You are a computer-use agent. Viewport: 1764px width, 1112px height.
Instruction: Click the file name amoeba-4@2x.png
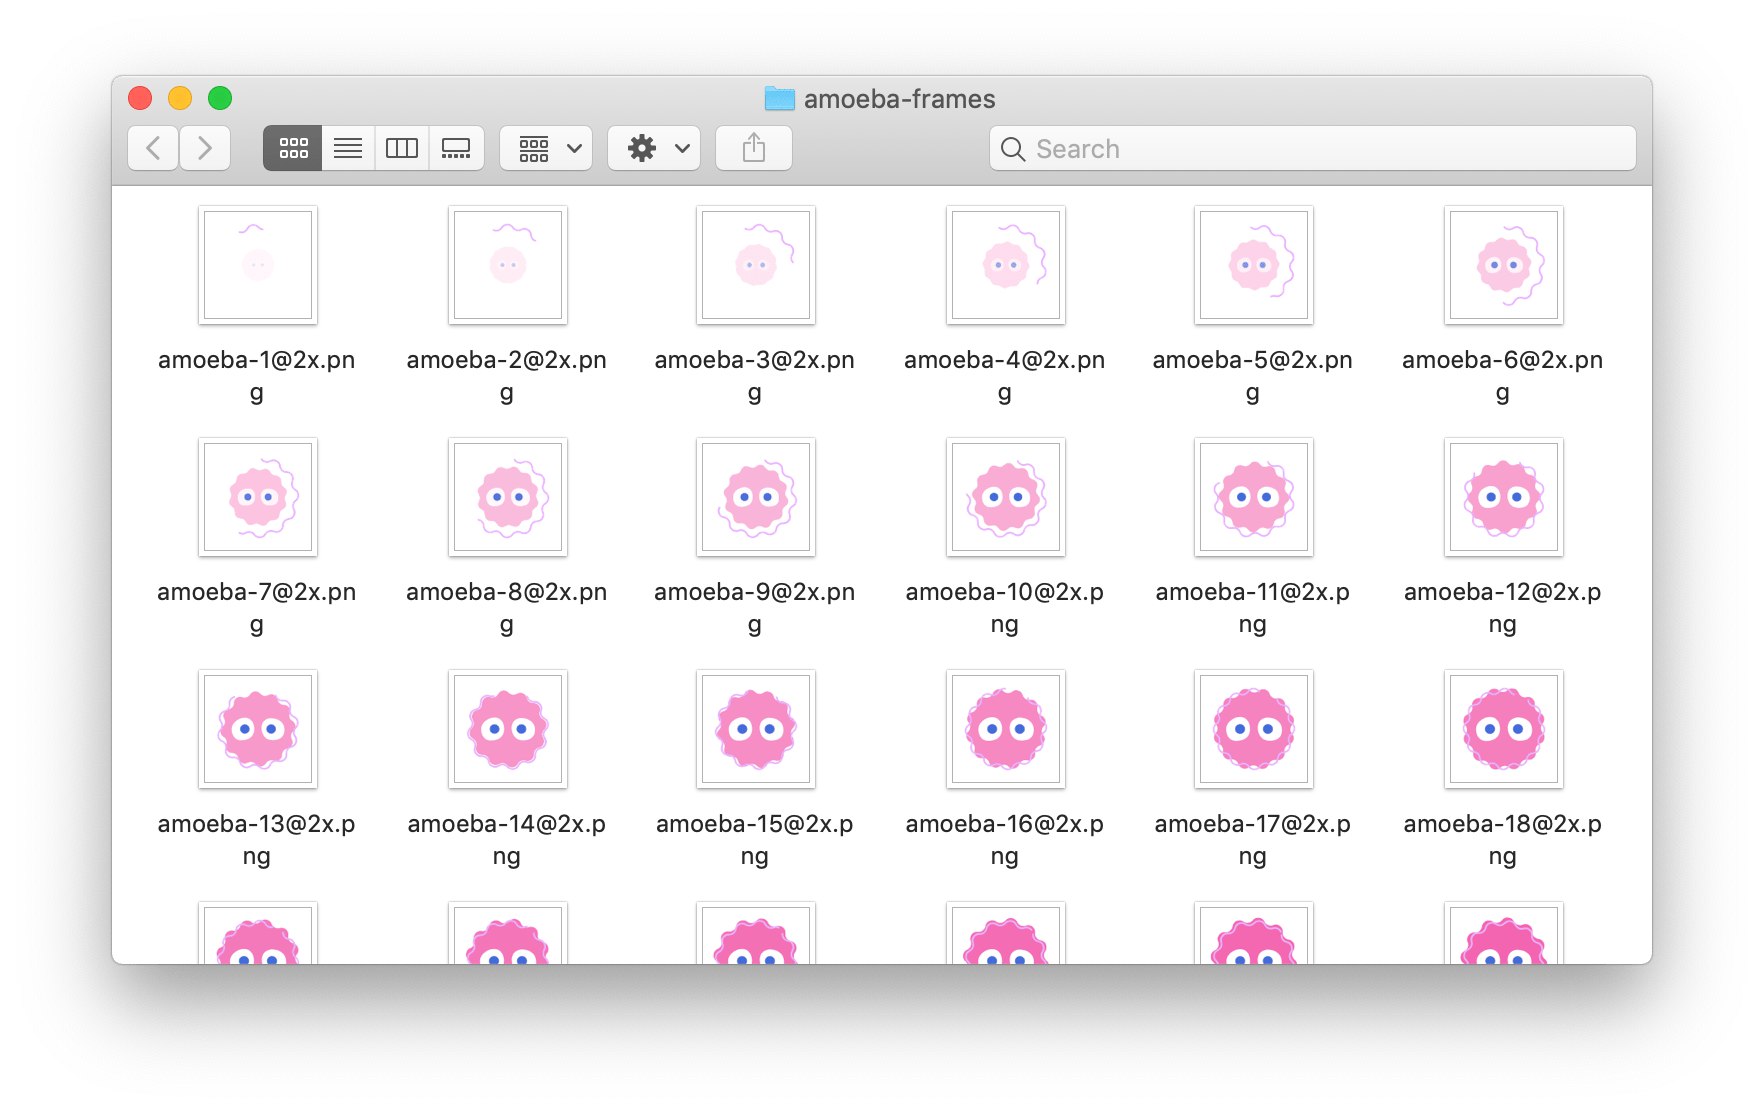point(1005,375)
